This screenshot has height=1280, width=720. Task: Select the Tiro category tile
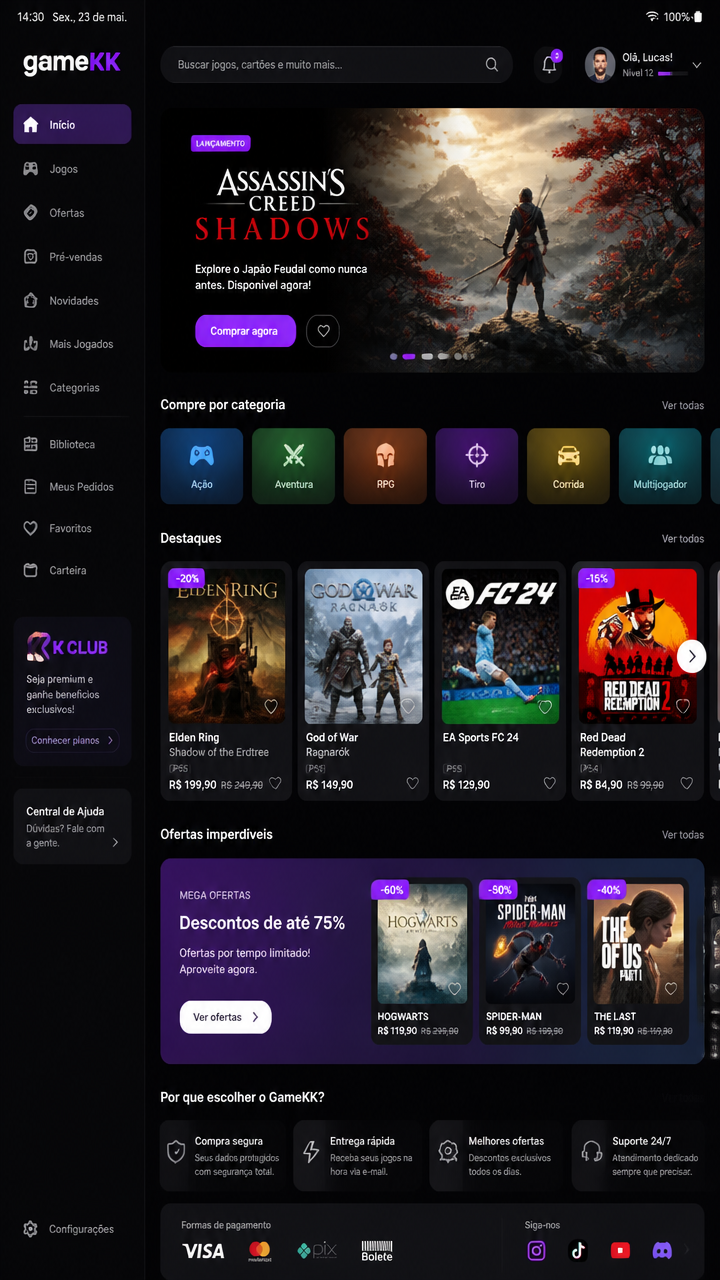[x=477, y=466]
